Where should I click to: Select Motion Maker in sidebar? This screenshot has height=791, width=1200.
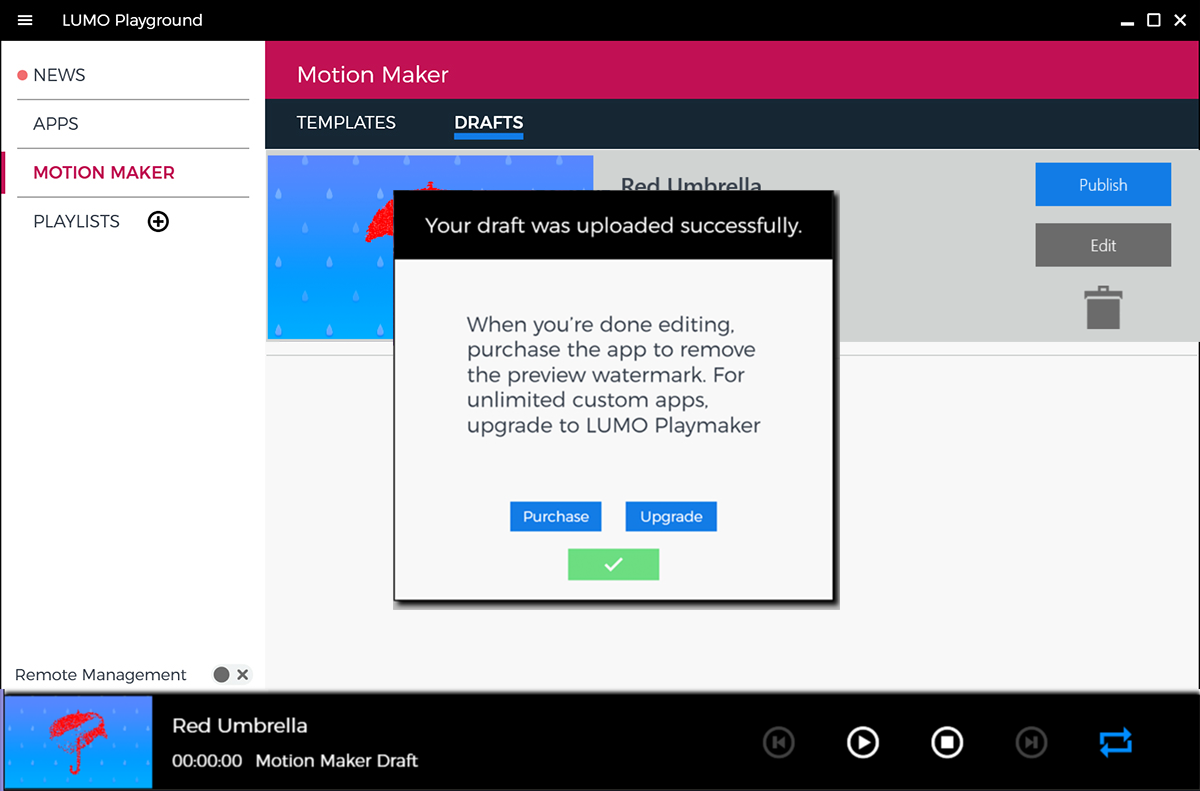tap(104, 173)
